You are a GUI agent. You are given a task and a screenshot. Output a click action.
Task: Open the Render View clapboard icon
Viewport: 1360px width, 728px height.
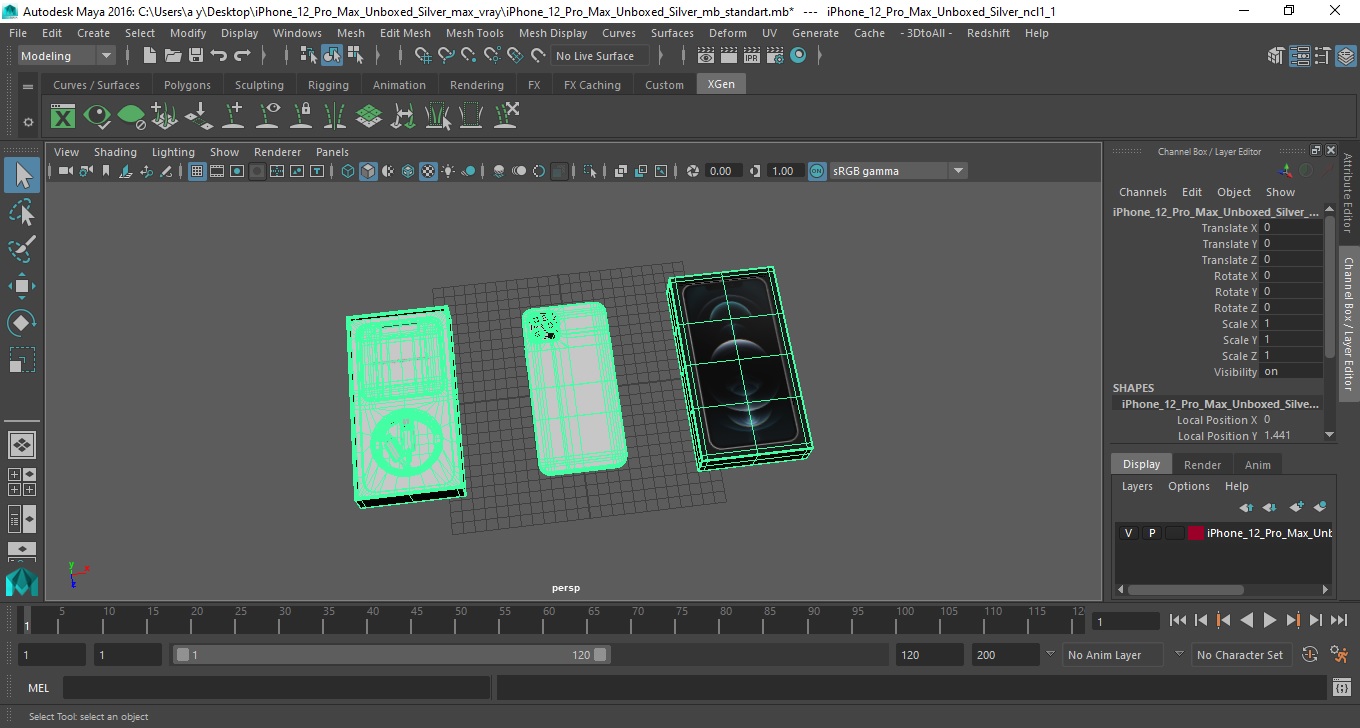click(706, 56)
